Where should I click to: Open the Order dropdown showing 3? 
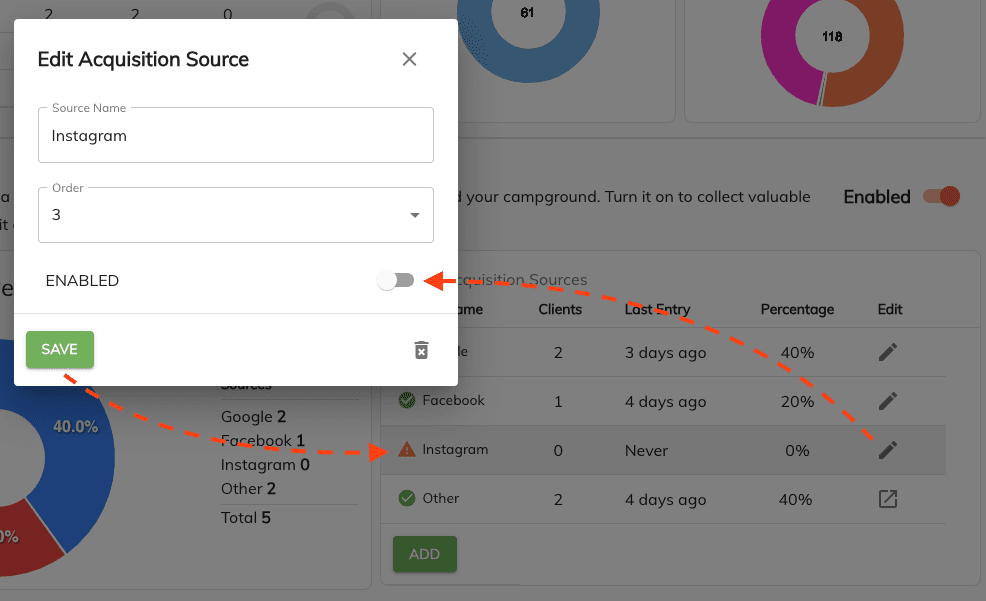(x=236, y=215)
